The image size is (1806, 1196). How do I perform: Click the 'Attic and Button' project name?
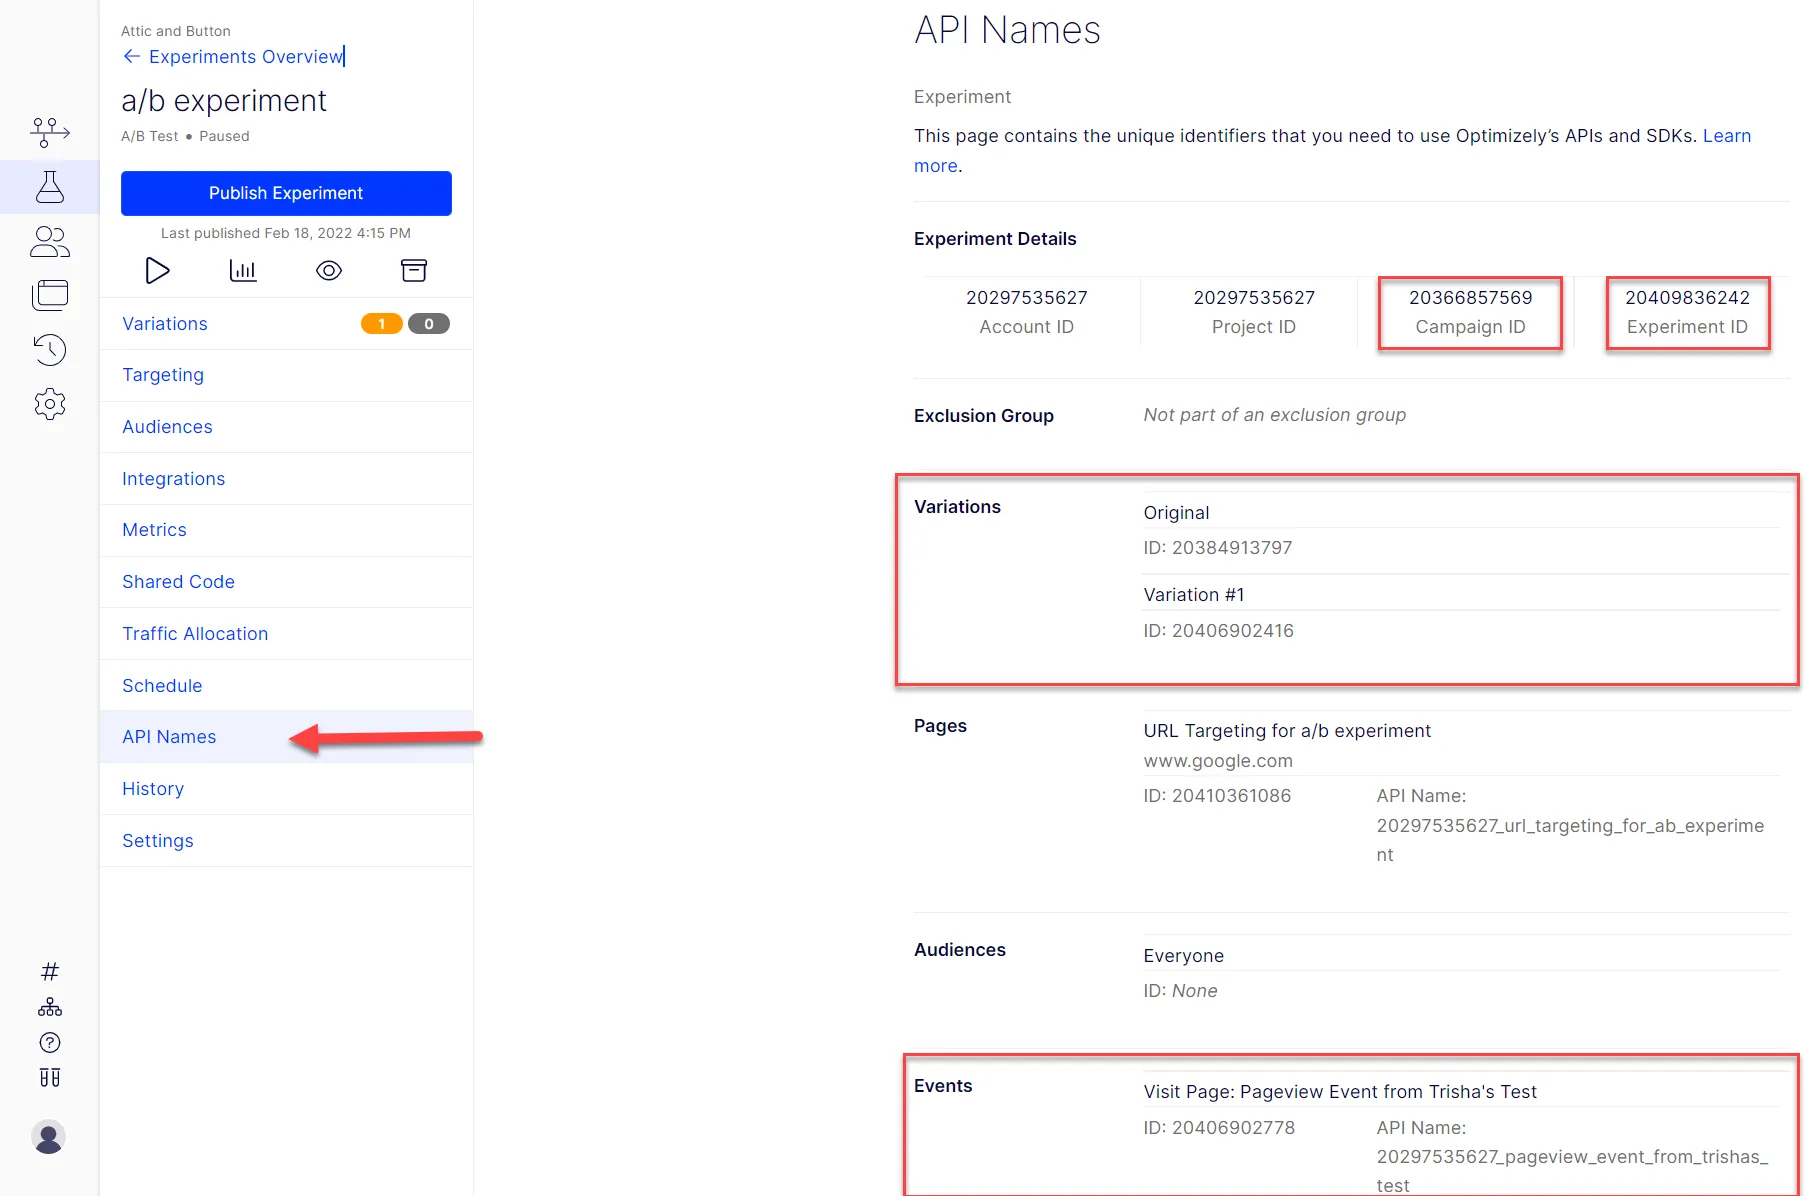pyautogui.click(x=176, y=31)
